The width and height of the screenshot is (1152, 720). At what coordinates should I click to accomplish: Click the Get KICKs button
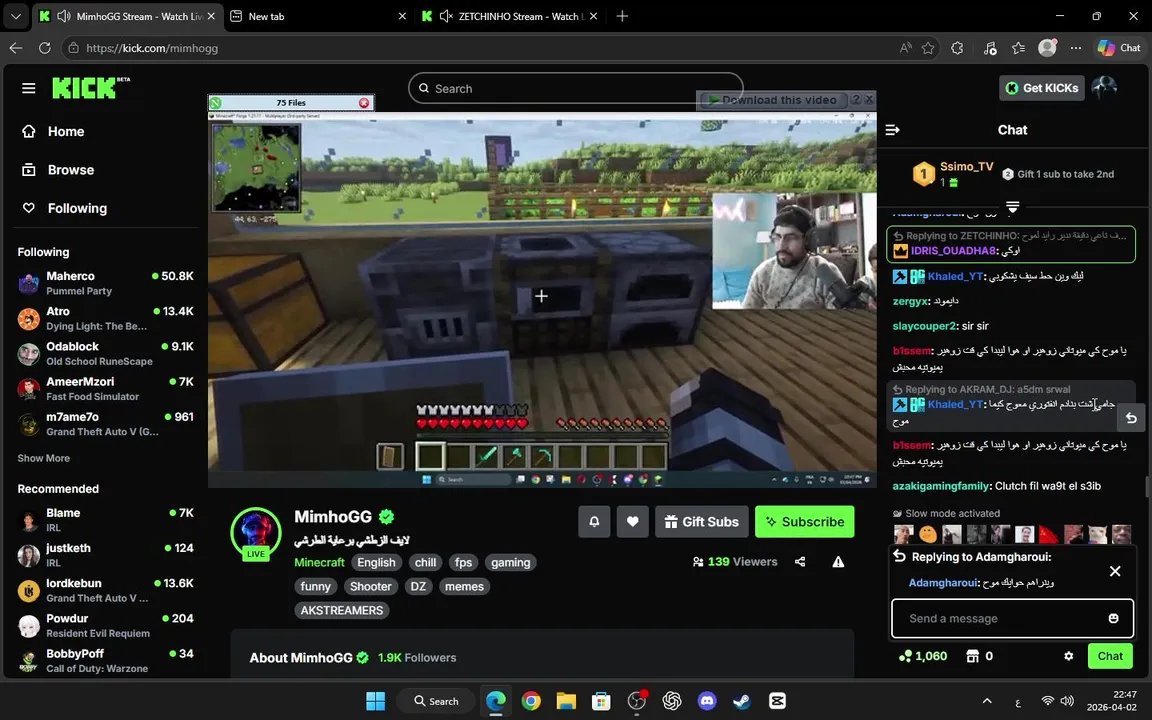(1042, 88)
